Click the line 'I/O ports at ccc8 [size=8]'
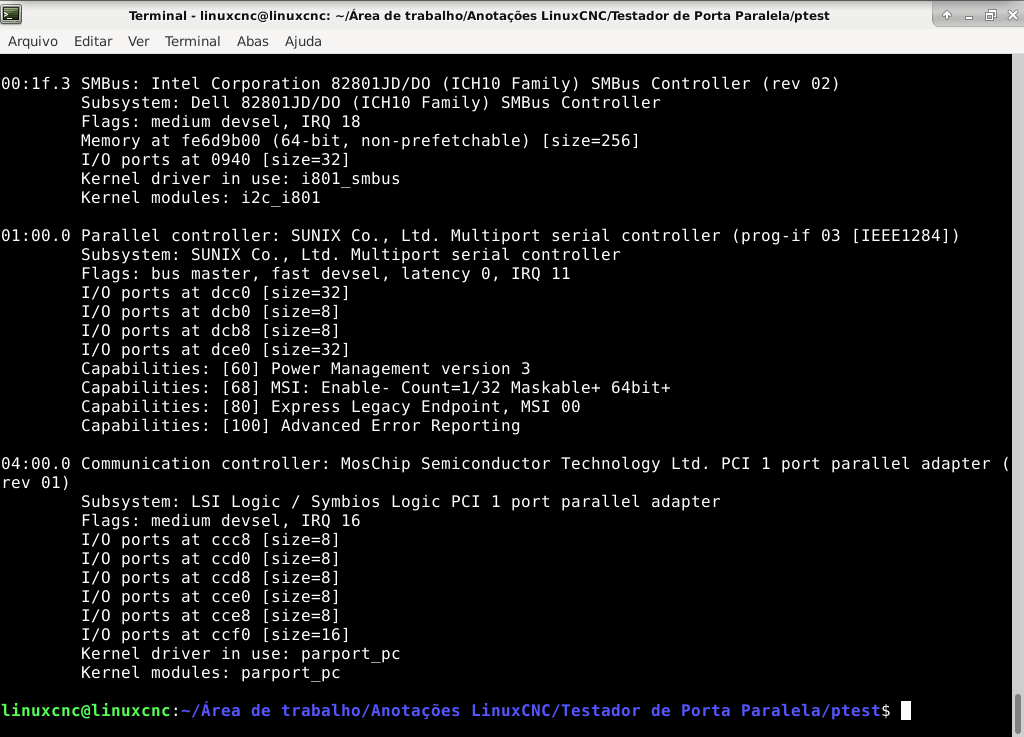The width and height of the screenshot is (1024, 737). click(x=210, y=539)
